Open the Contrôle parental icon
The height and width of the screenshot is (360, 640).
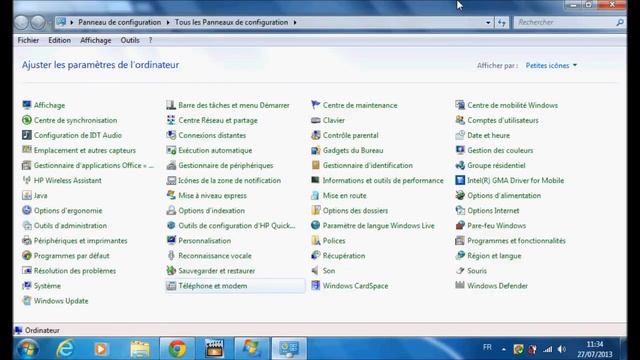pos(316,135)
